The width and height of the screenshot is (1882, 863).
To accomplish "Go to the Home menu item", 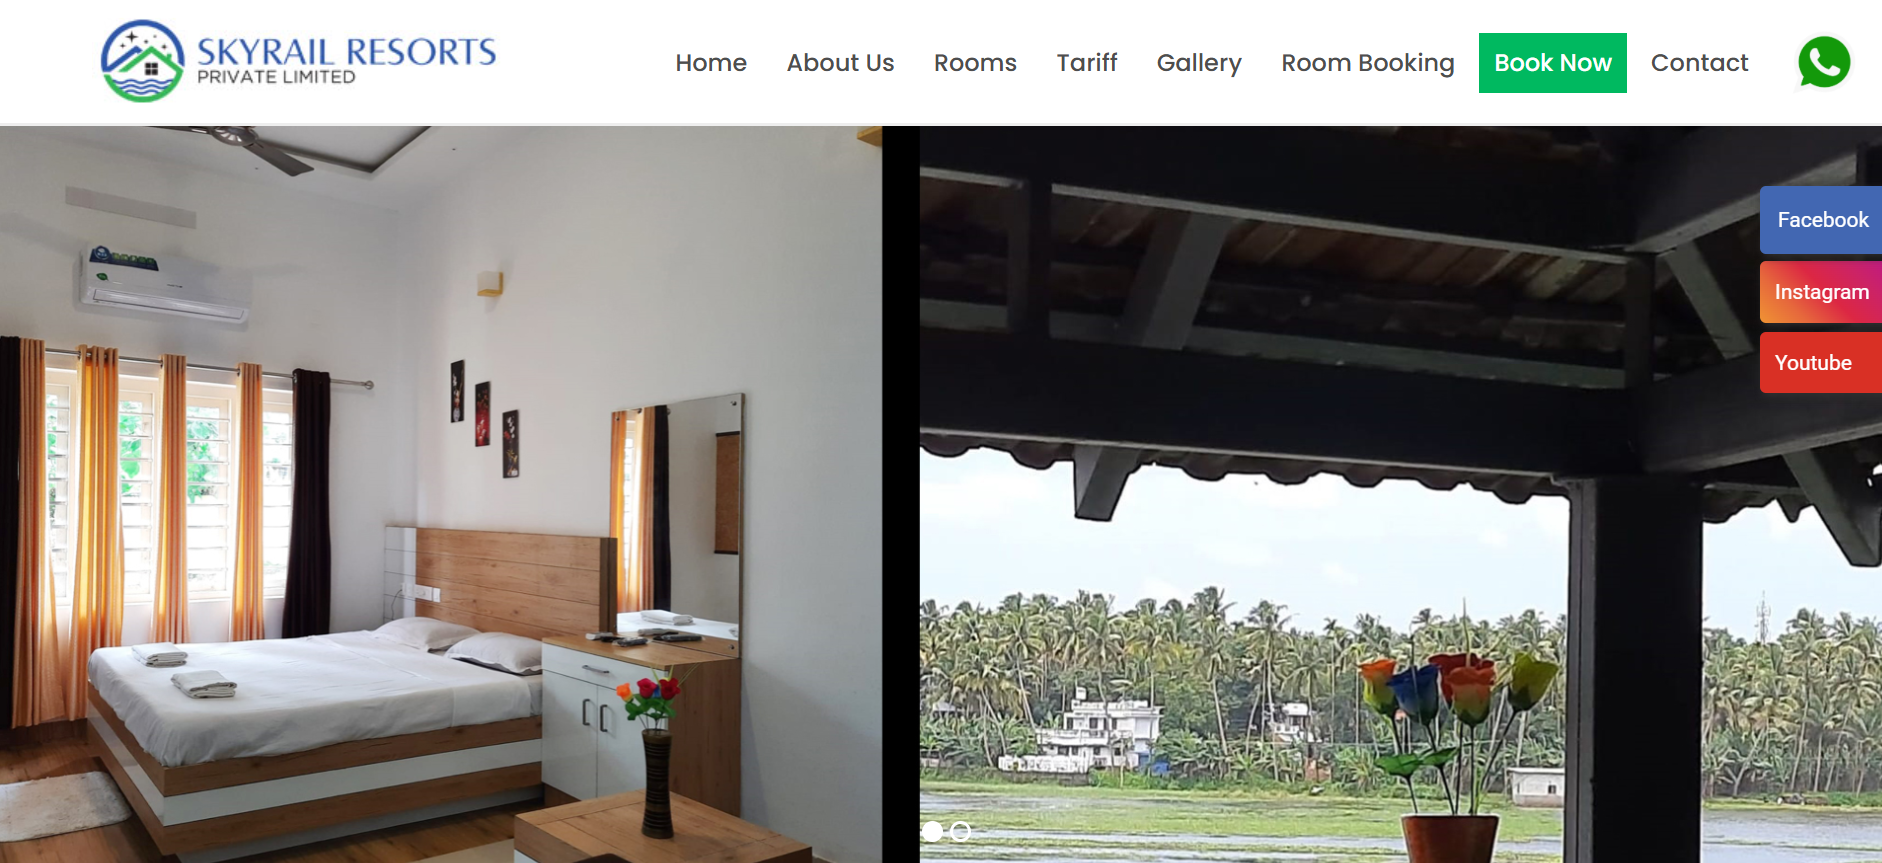I will [x=711, y=63].
